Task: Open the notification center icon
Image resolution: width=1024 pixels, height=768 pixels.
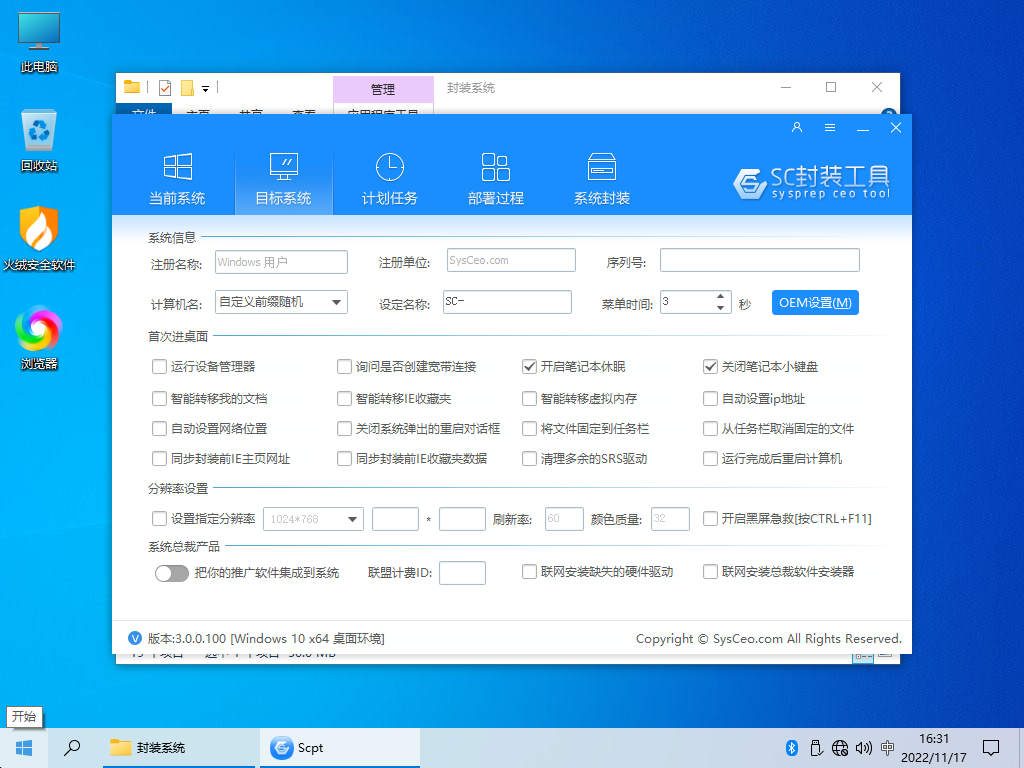Action: click(991, 748)
